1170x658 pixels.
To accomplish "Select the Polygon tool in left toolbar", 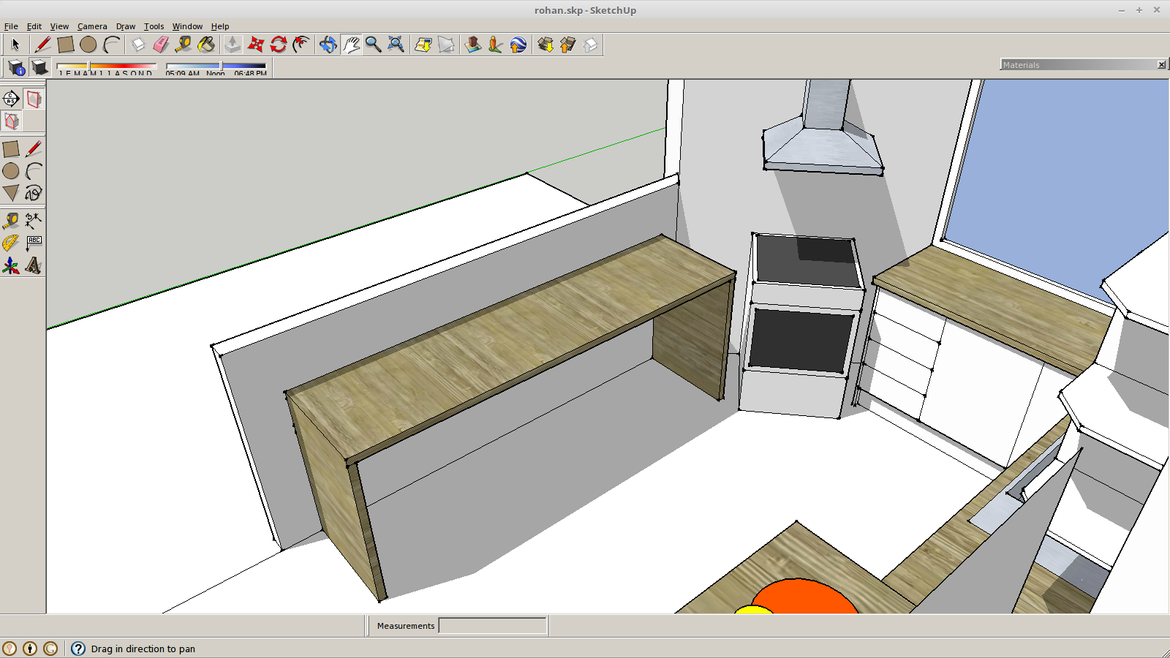I will 11,193.
